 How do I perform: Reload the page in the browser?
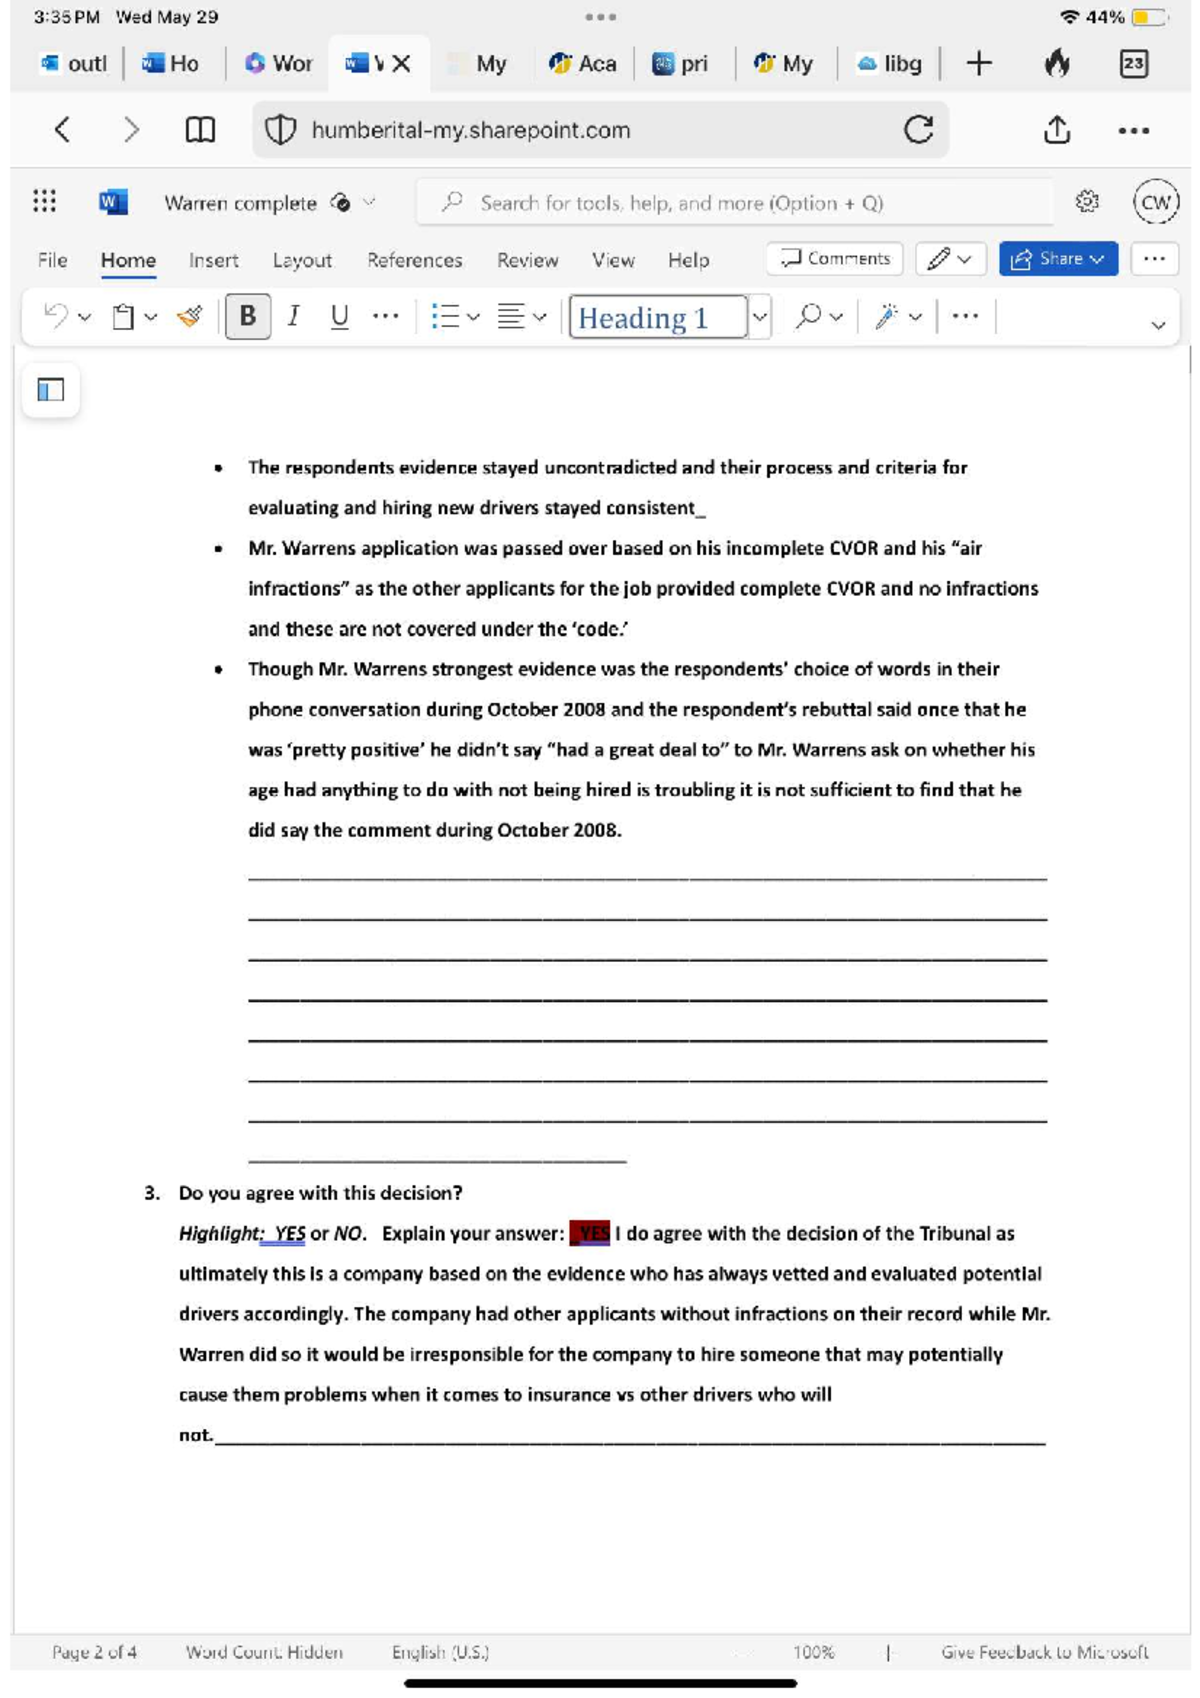tap(918, 130)
